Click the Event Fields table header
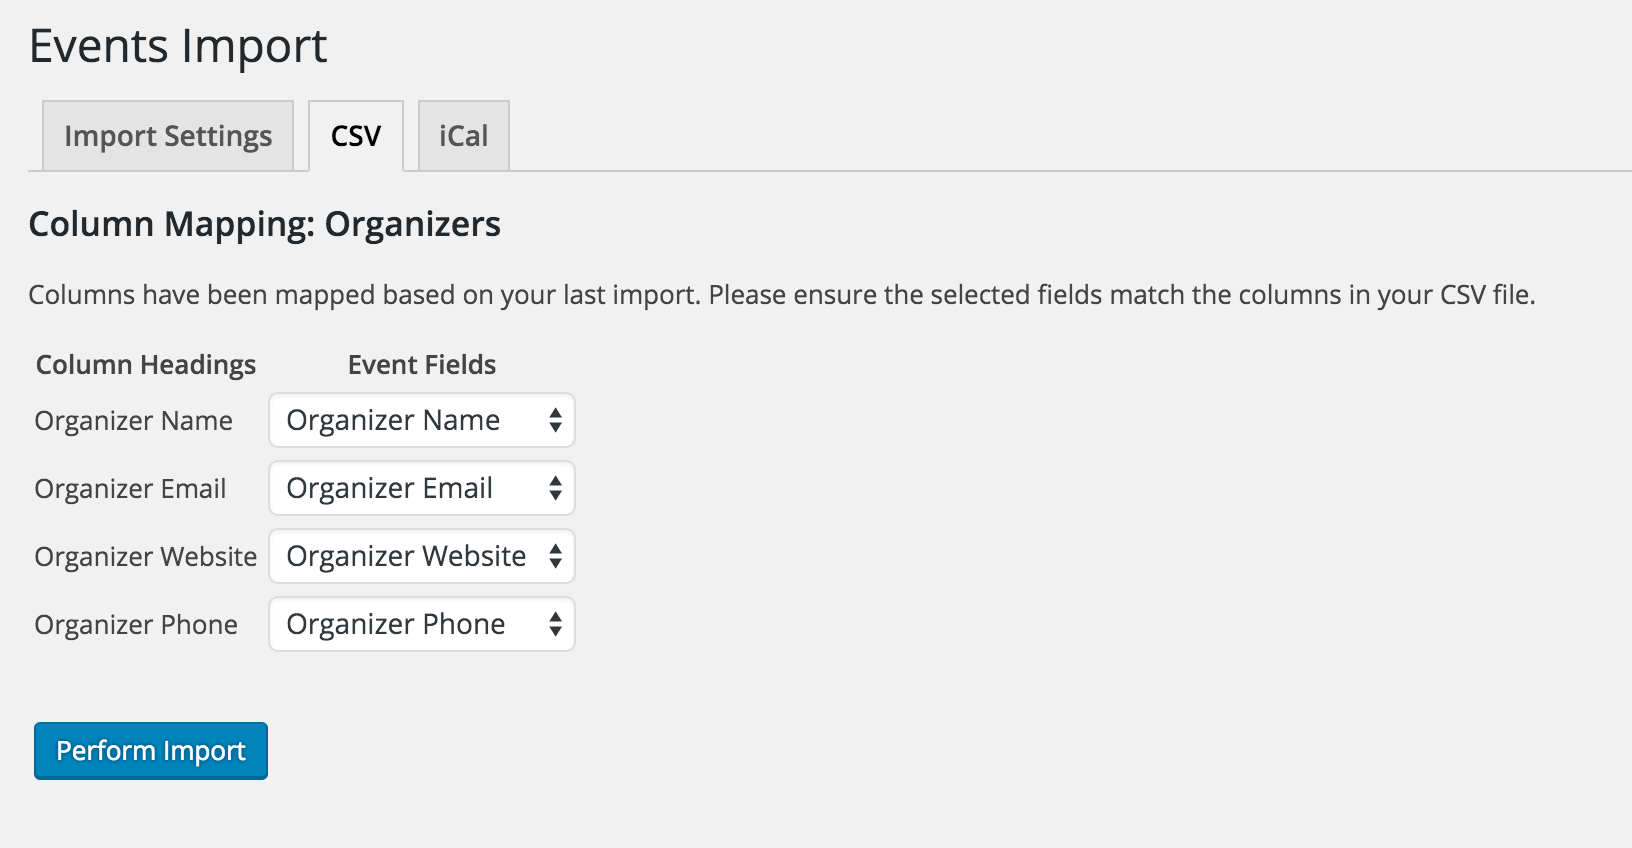 [422, 365]
